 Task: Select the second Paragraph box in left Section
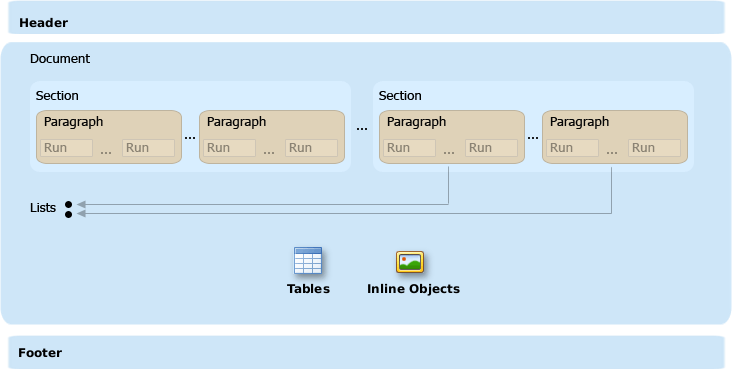272,137
